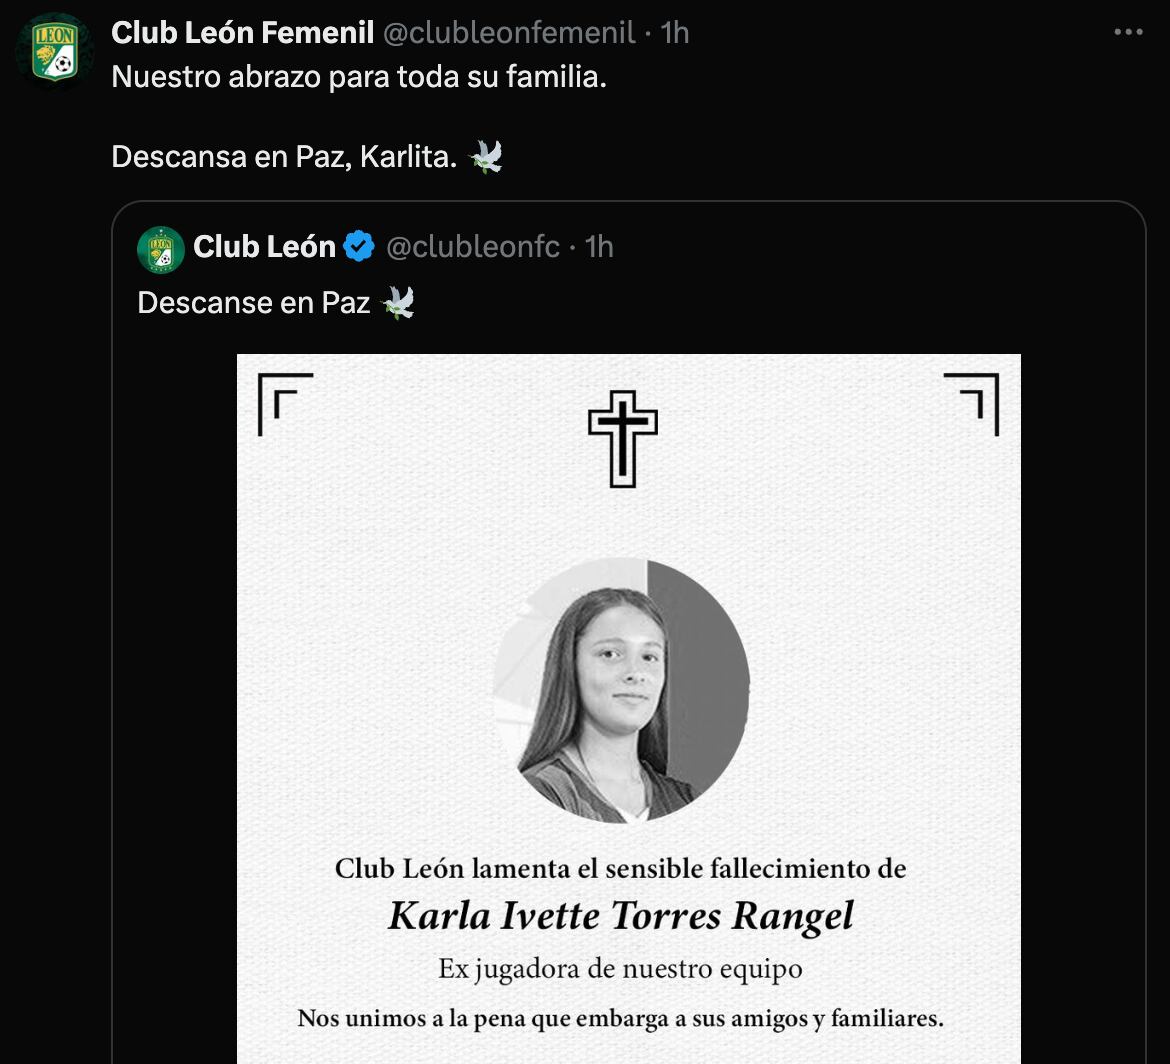
Task: Click dove emoji after "Descansa en Paz, Karlita."
Action: 486,156
